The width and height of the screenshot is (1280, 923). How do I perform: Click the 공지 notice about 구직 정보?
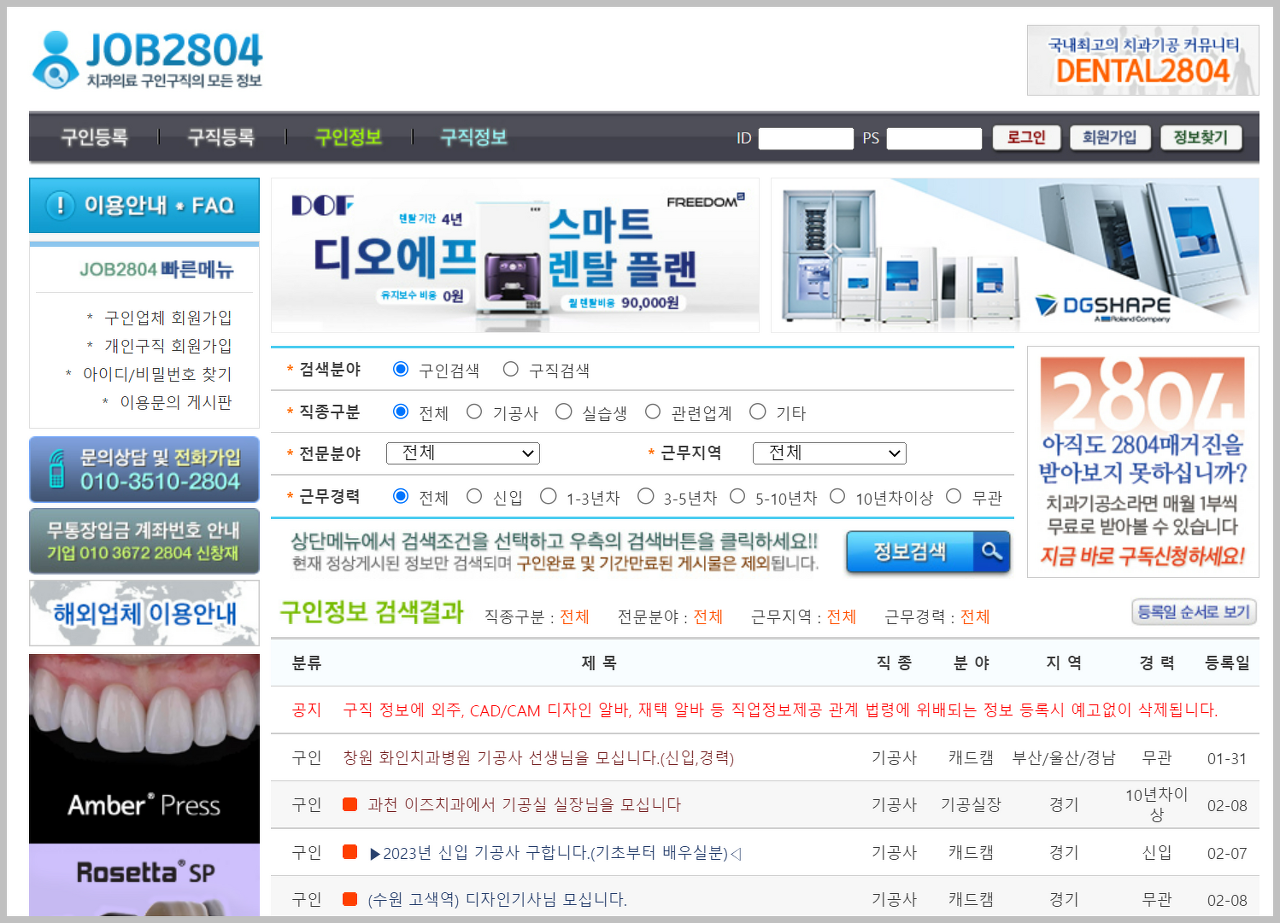(x=780, y=710)
